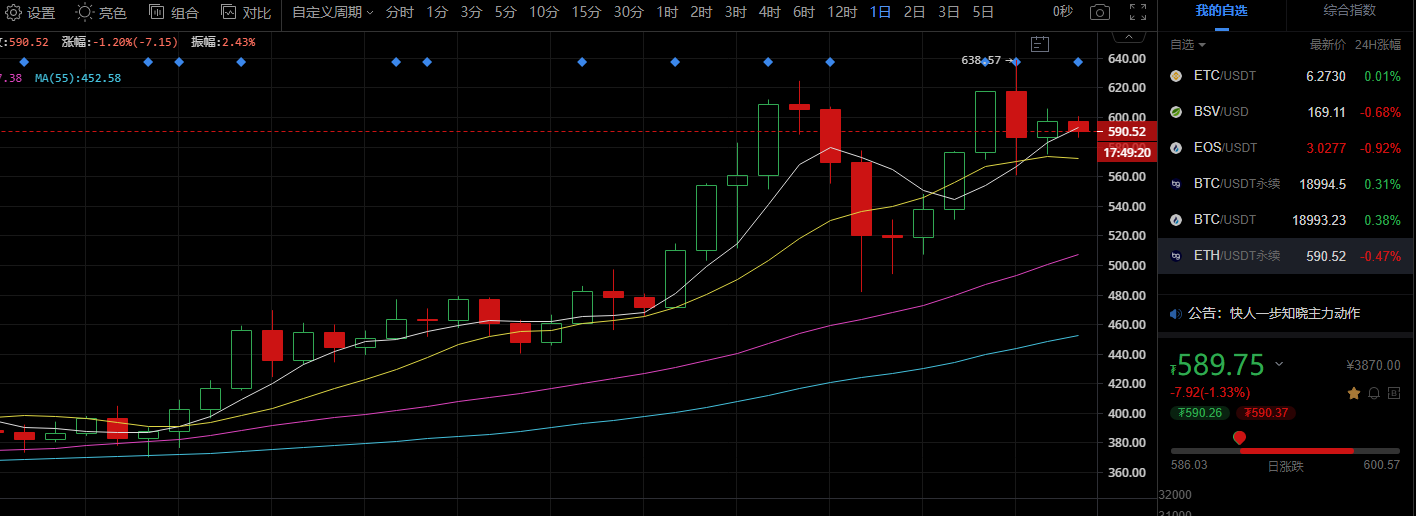This screenshot has width=1416, height=516.
Task: Select the ETC/USDT watchlist row
Action: coord(1286,76)
